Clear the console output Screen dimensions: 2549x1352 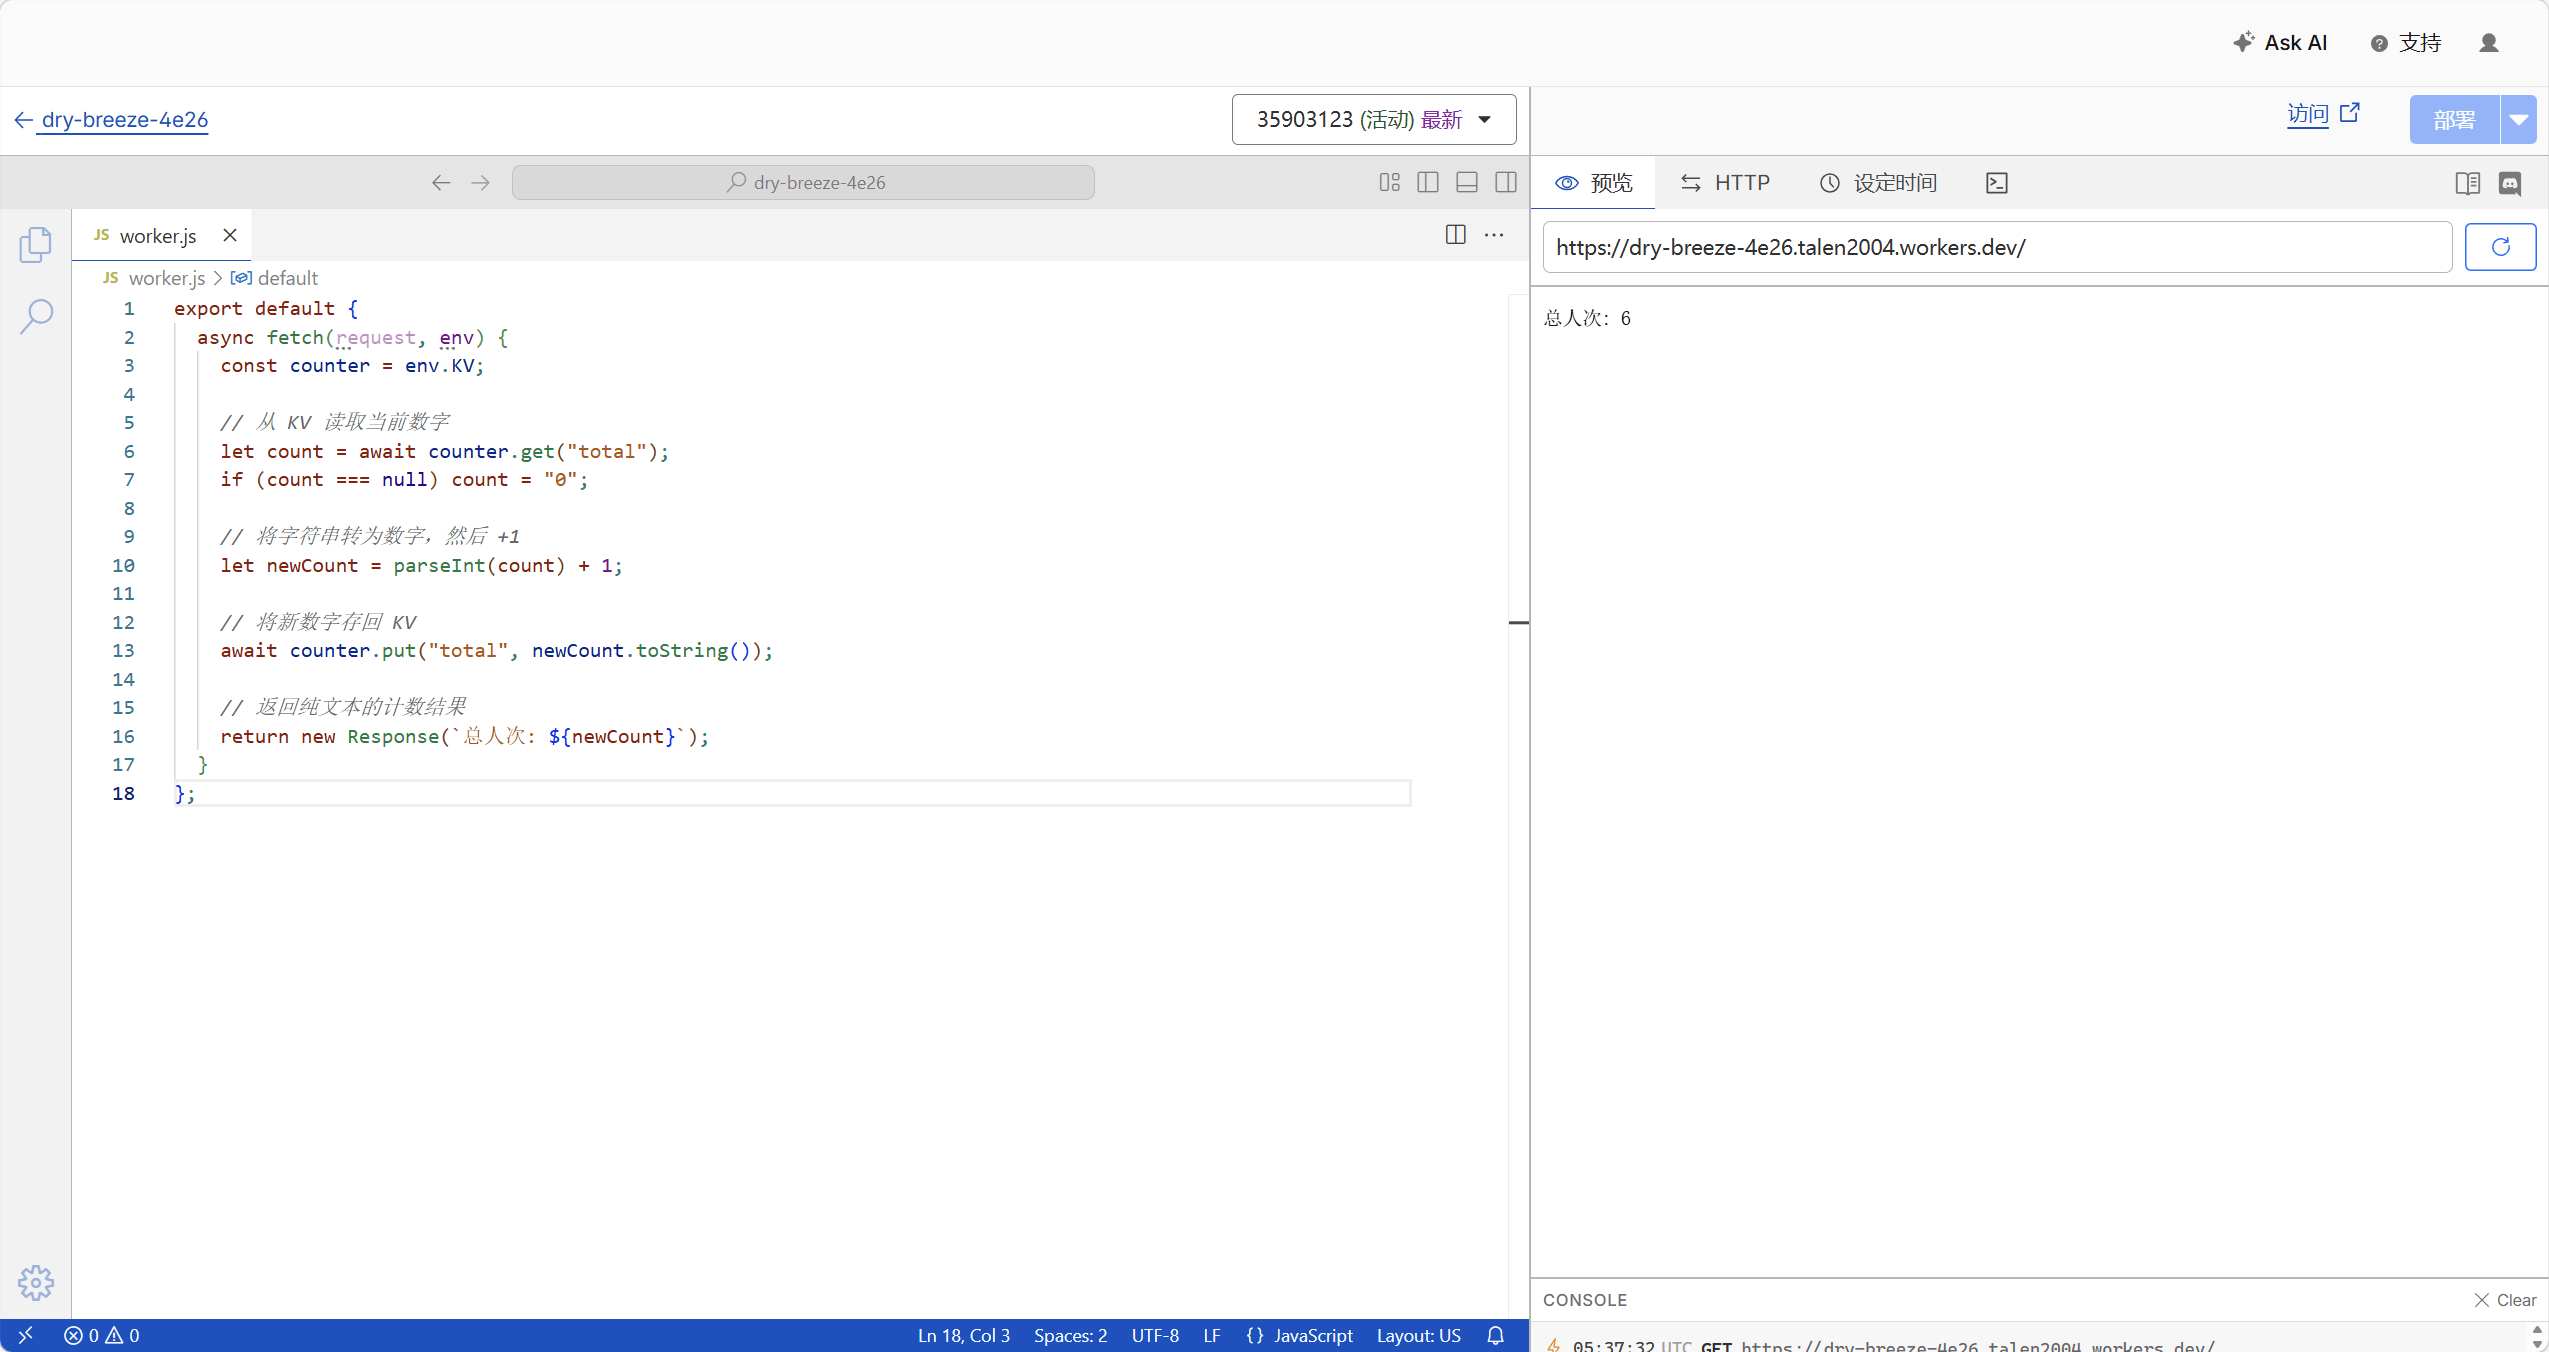2505,1300
